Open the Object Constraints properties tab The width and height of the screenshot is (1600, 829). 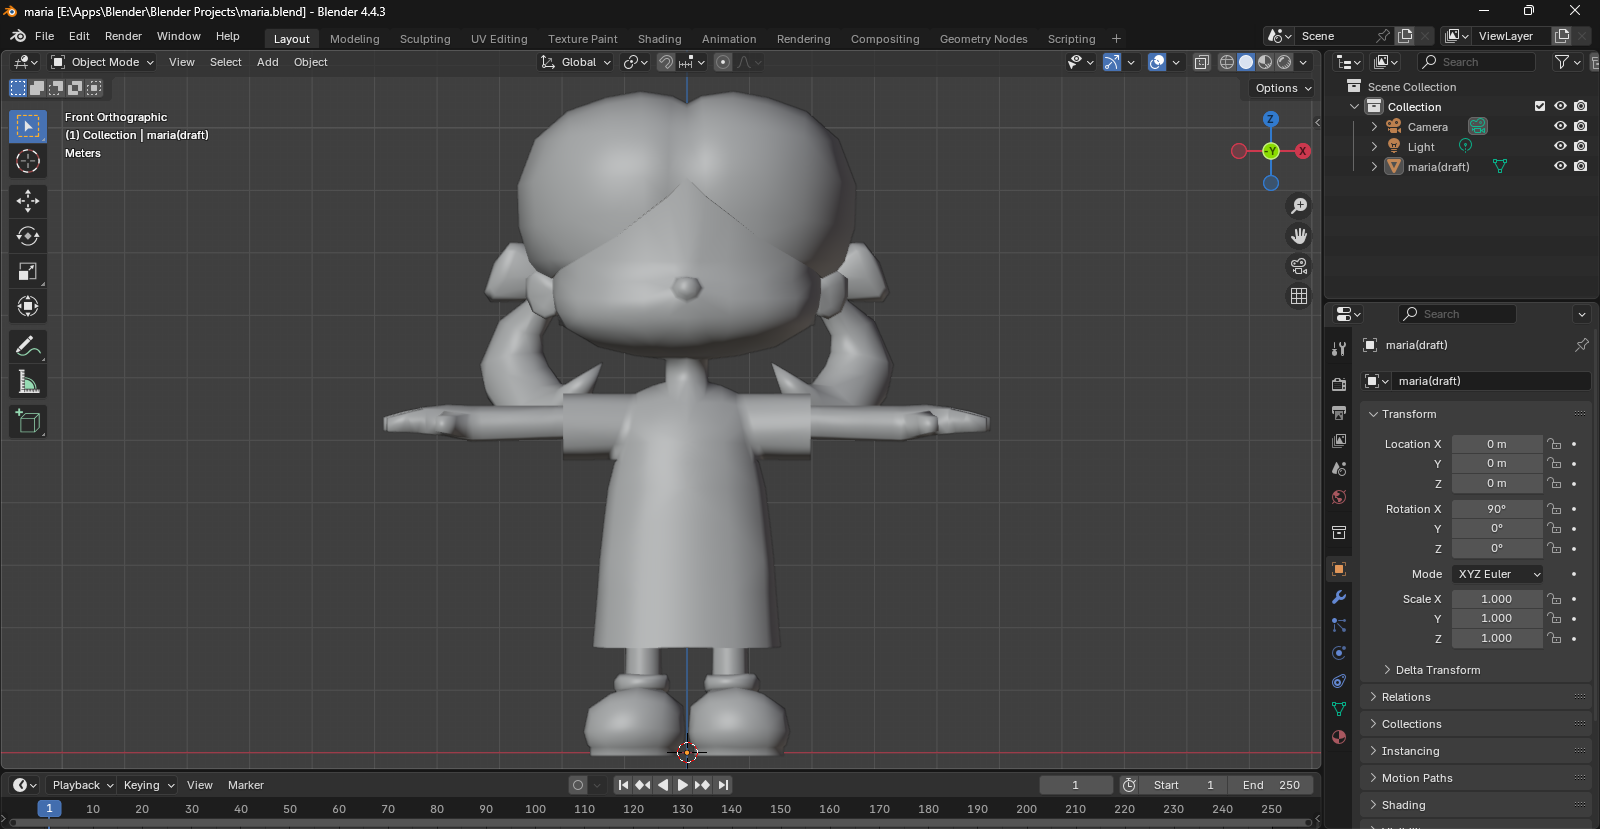pyautogui.click(x=1339, y=681)
